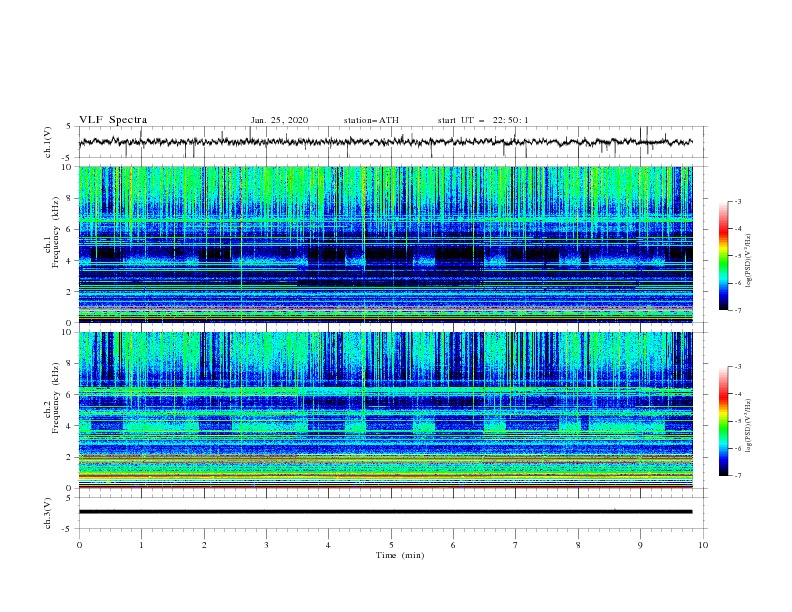The height and width of the screenshot is (612, 792).
Task: Click the date label 'Jan. 25, 2020'
Action: [x=279, y=120]
